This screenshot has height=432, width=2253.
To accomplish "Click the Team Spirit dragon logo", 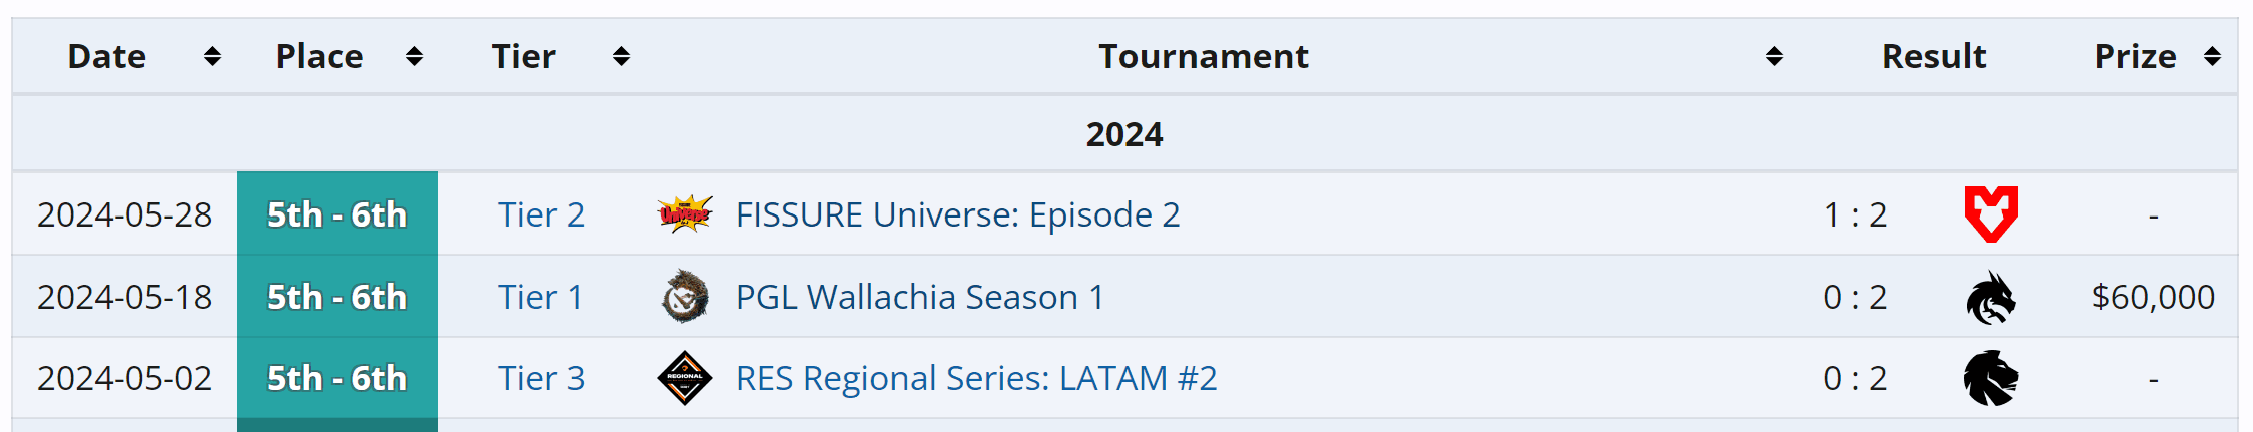I will tap(1990, 298).
